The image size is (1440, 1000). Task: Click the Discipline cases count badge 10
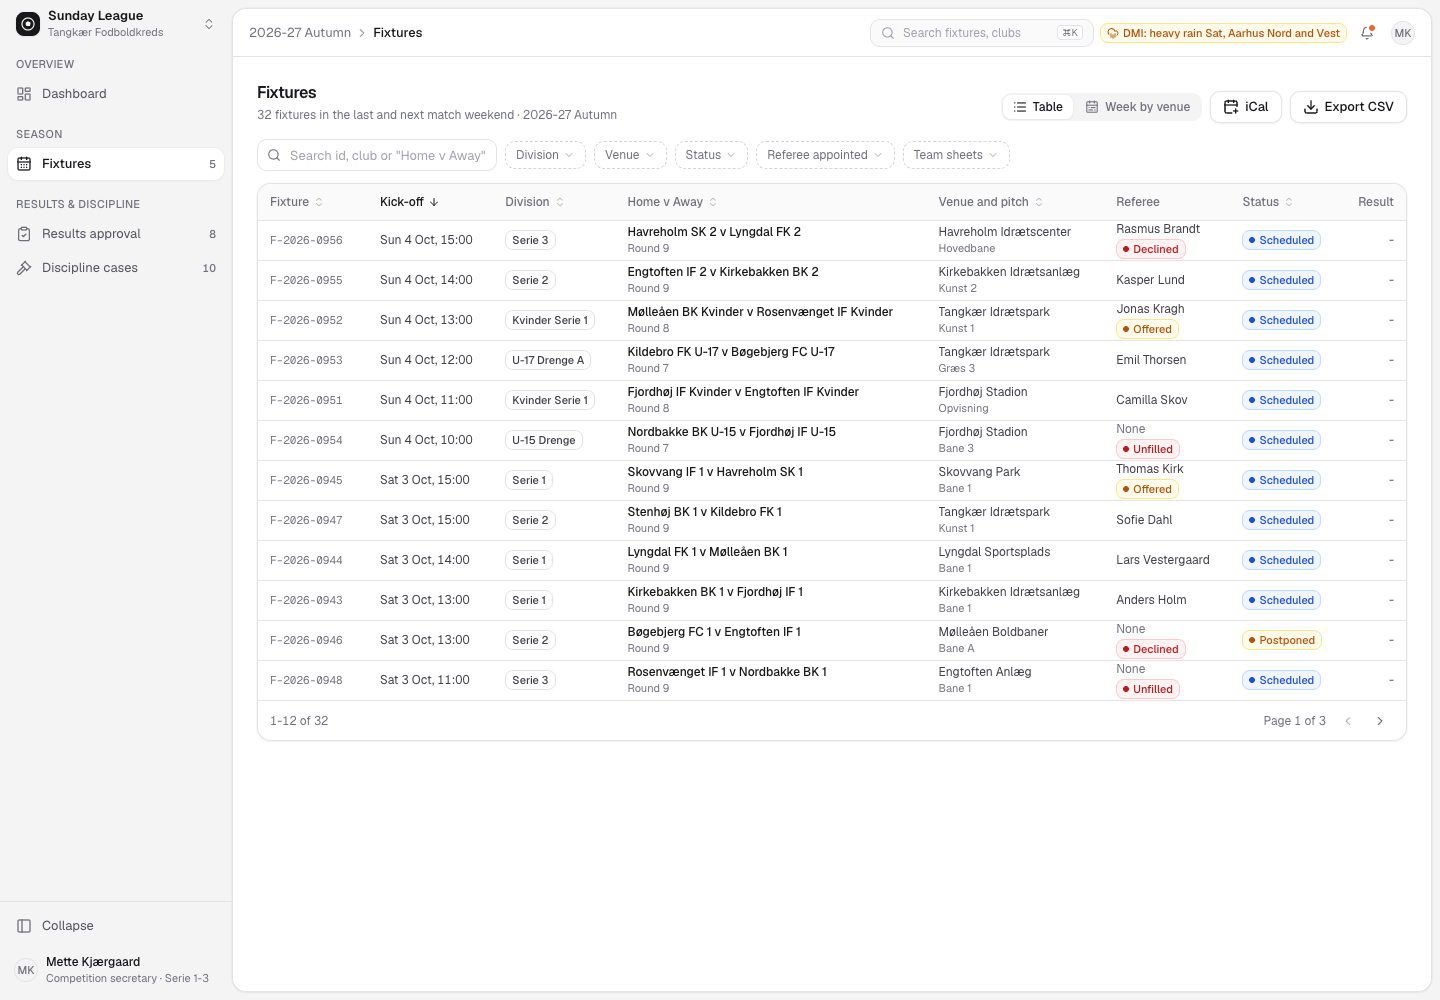pos(209,268)
